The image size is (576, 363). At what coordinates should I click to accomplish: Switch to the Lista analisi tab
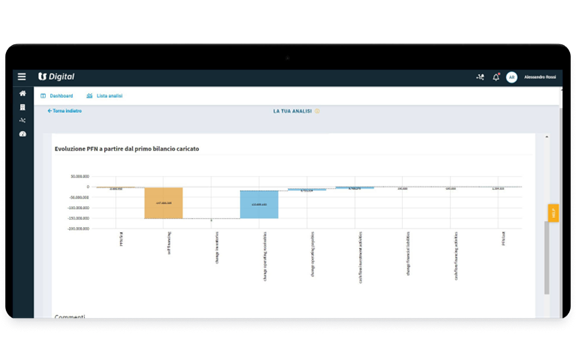pos(105,96)
